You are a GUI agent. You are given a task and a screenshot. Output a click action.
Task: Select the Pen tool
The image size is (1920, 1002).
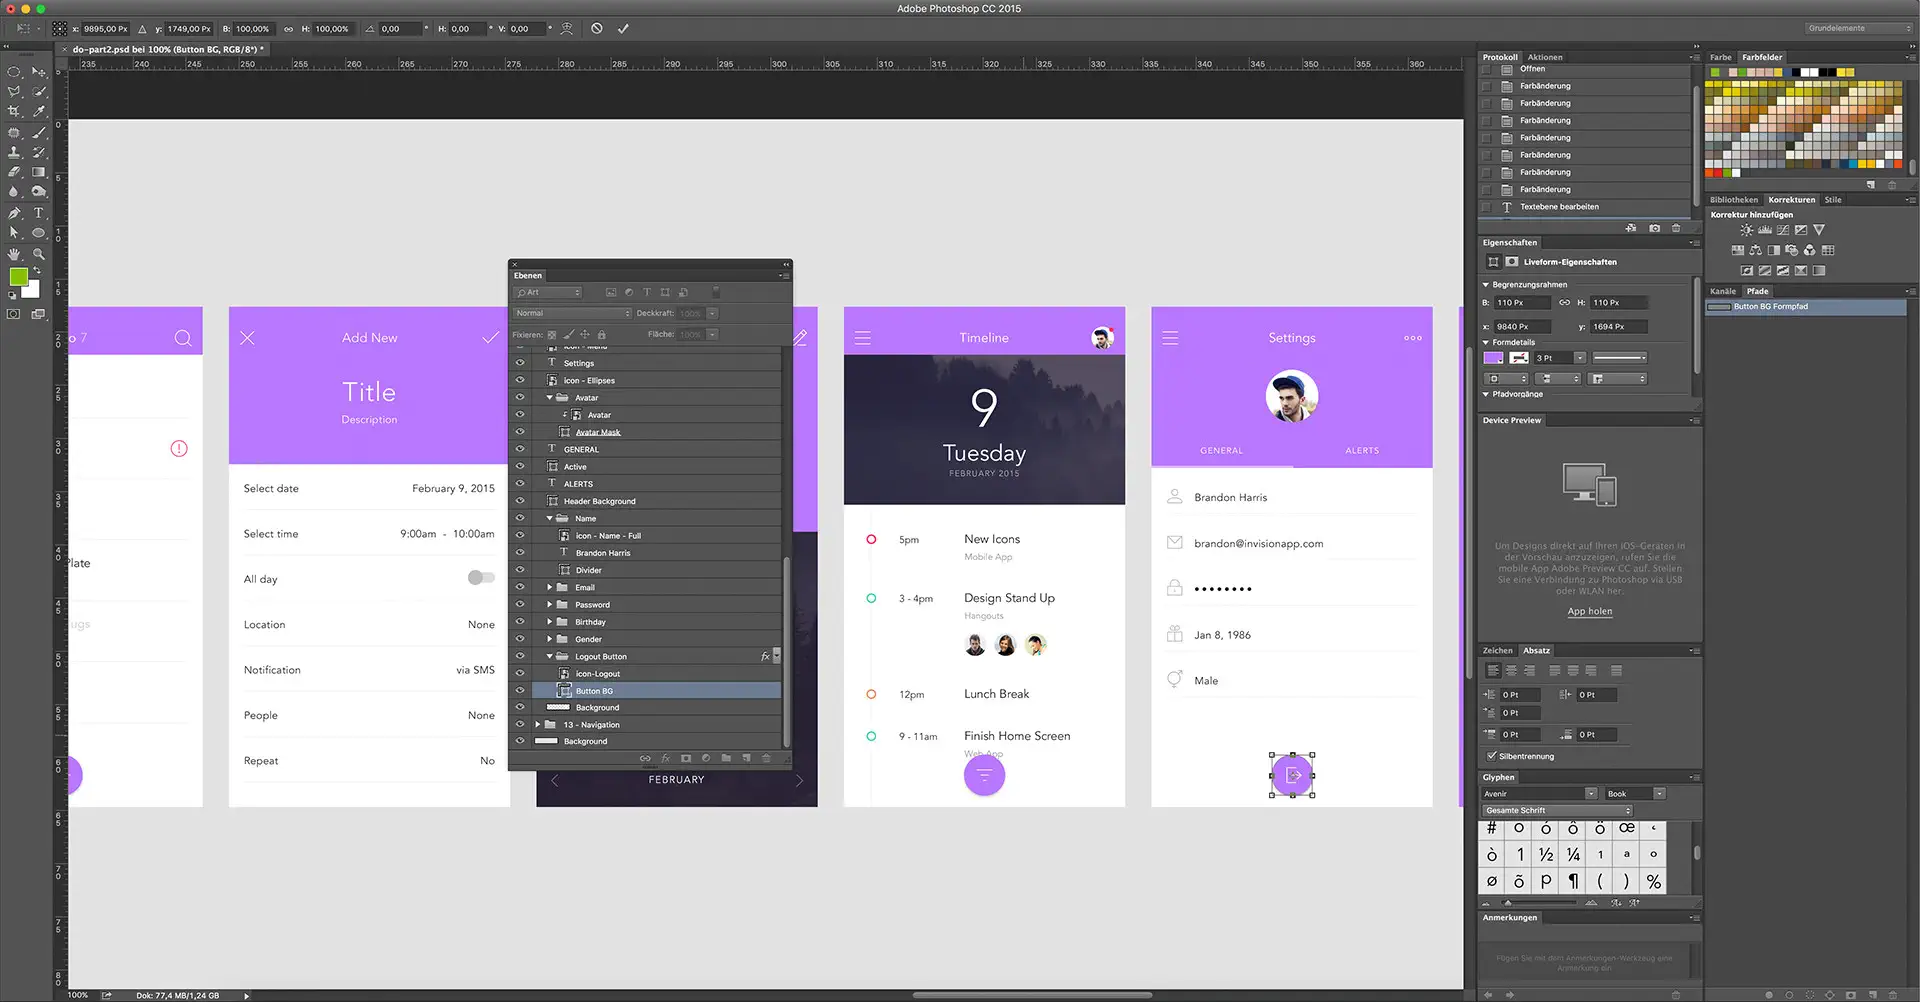[x=14, y=213]
